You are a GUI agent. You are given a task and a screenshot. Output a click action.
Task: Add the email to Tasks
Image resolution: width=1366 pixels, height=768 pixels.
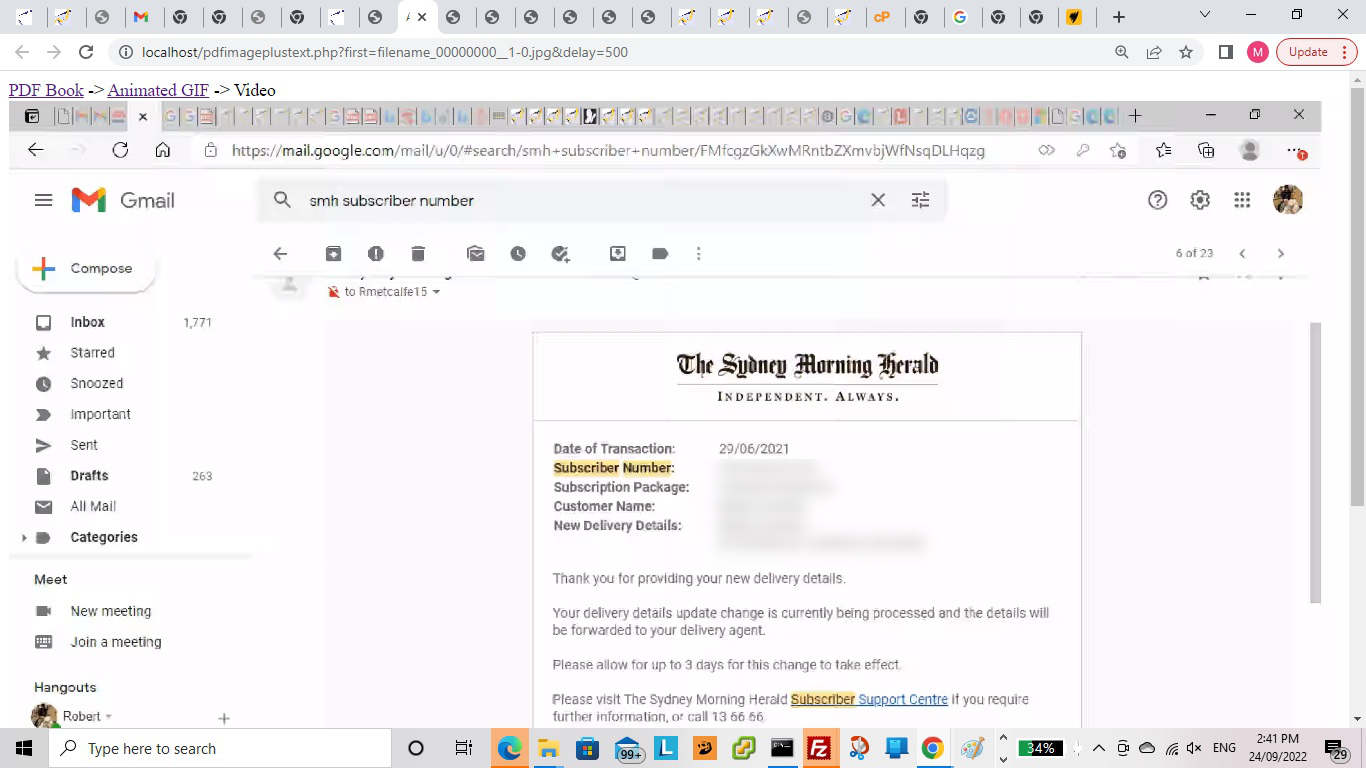tap(561, 254)
